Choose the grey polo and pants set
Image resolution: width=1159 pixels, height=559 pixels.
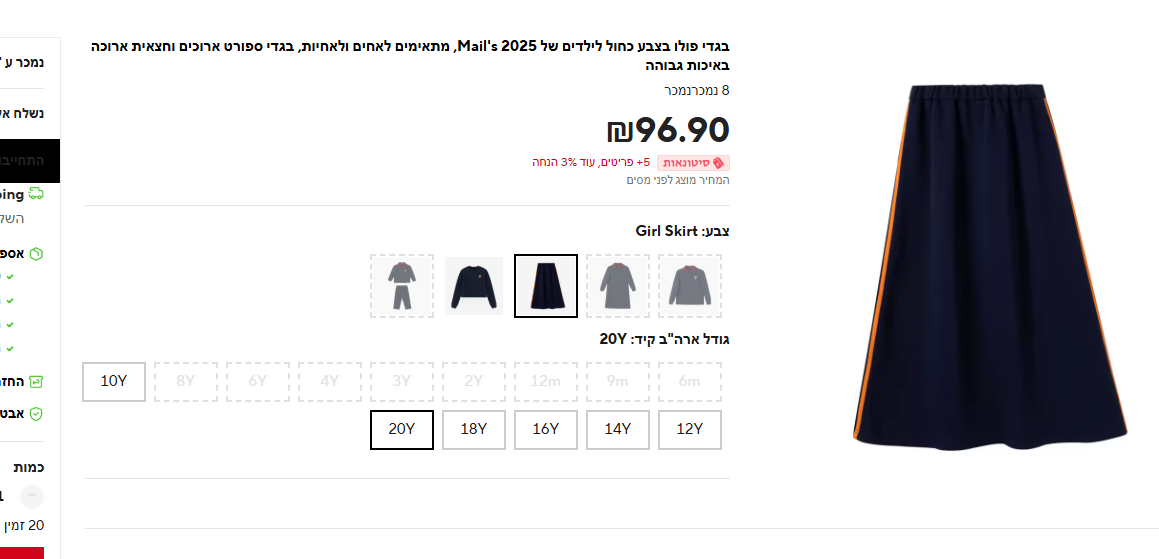402,286
